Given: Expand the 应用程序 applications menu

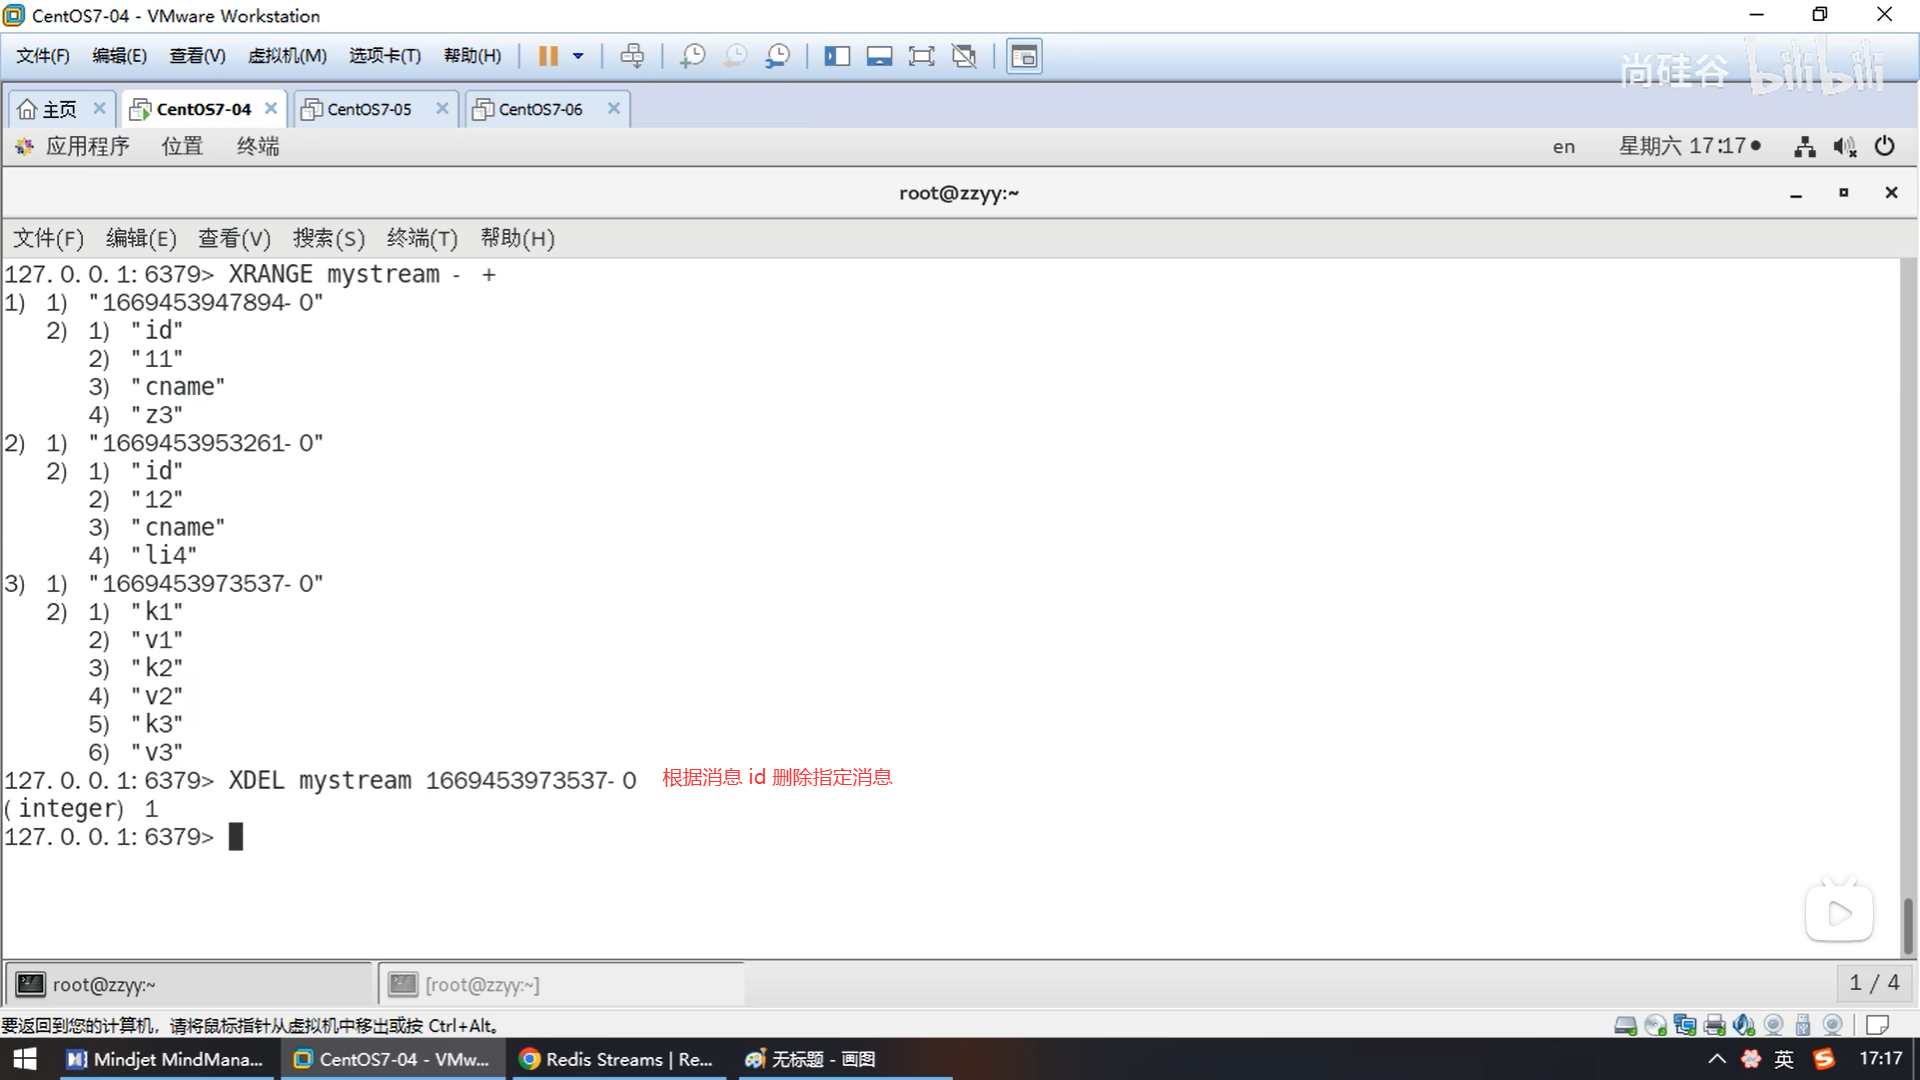Looking at the screenshot, I should (86, 146).
